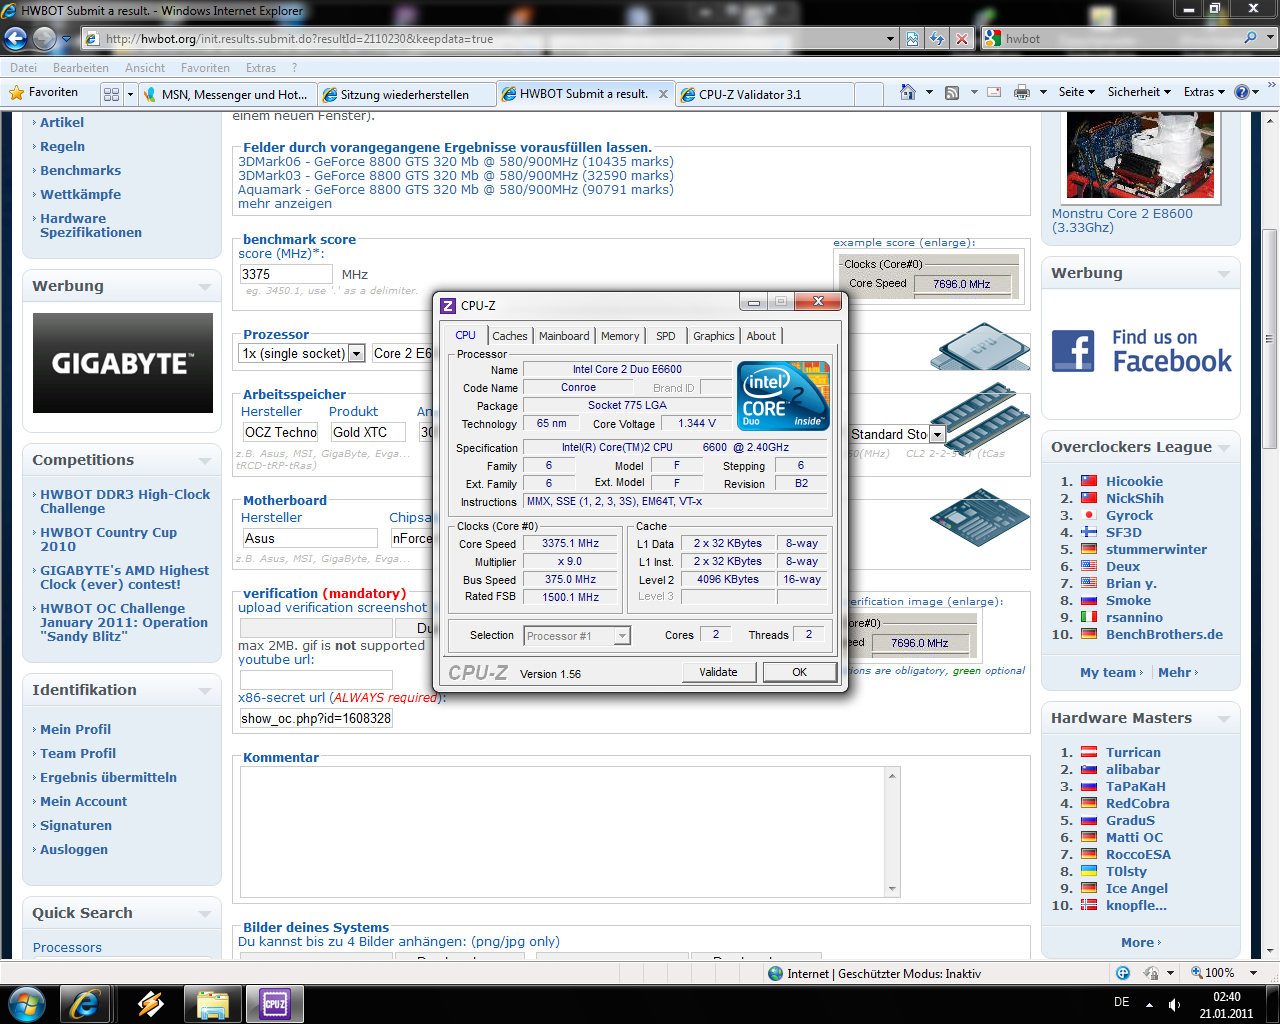Open the Standard Sto memory dropdown

click(x=937, y=434)
